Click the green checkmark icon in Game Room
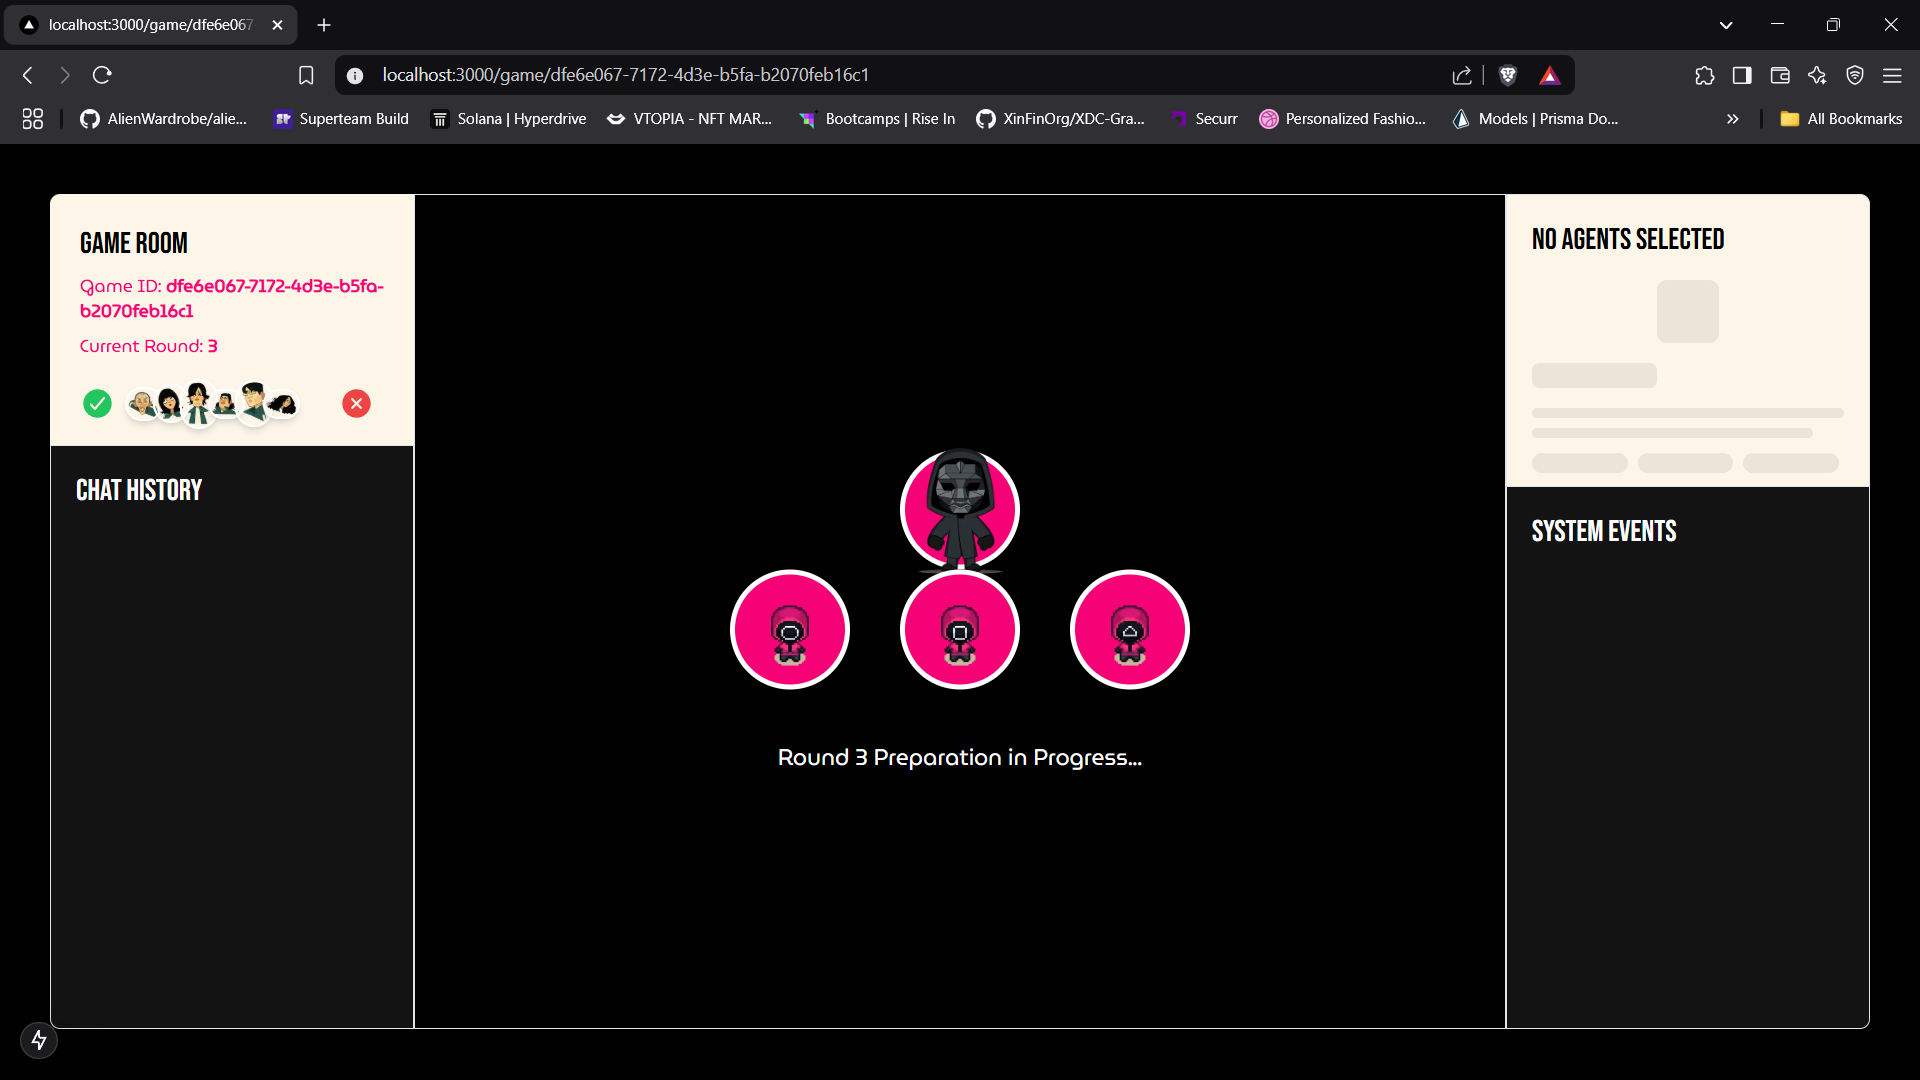Image resolution: width=1920 pixels, height=1080 pixels. click(97, 403)
